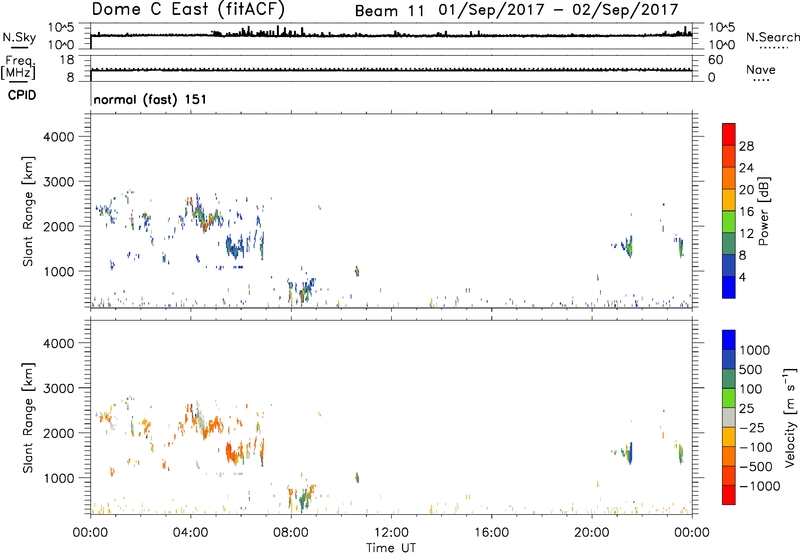This screenshot has width=800, height=554.
Task: Click the 'Nave' label
Action: pyautogui.click(x=761, y=70)
